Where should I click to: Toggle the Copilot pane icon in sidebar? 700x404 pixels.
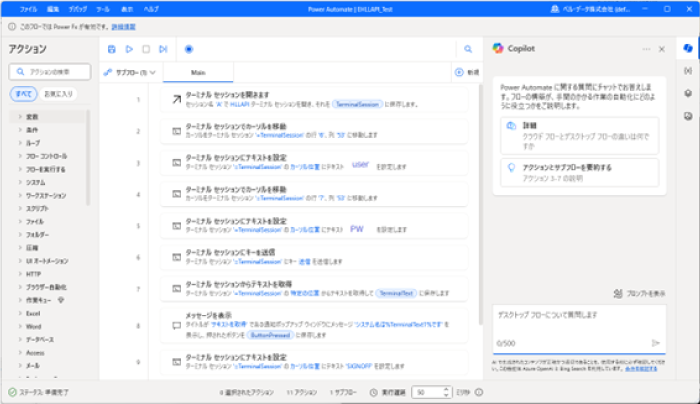[688, 48]
